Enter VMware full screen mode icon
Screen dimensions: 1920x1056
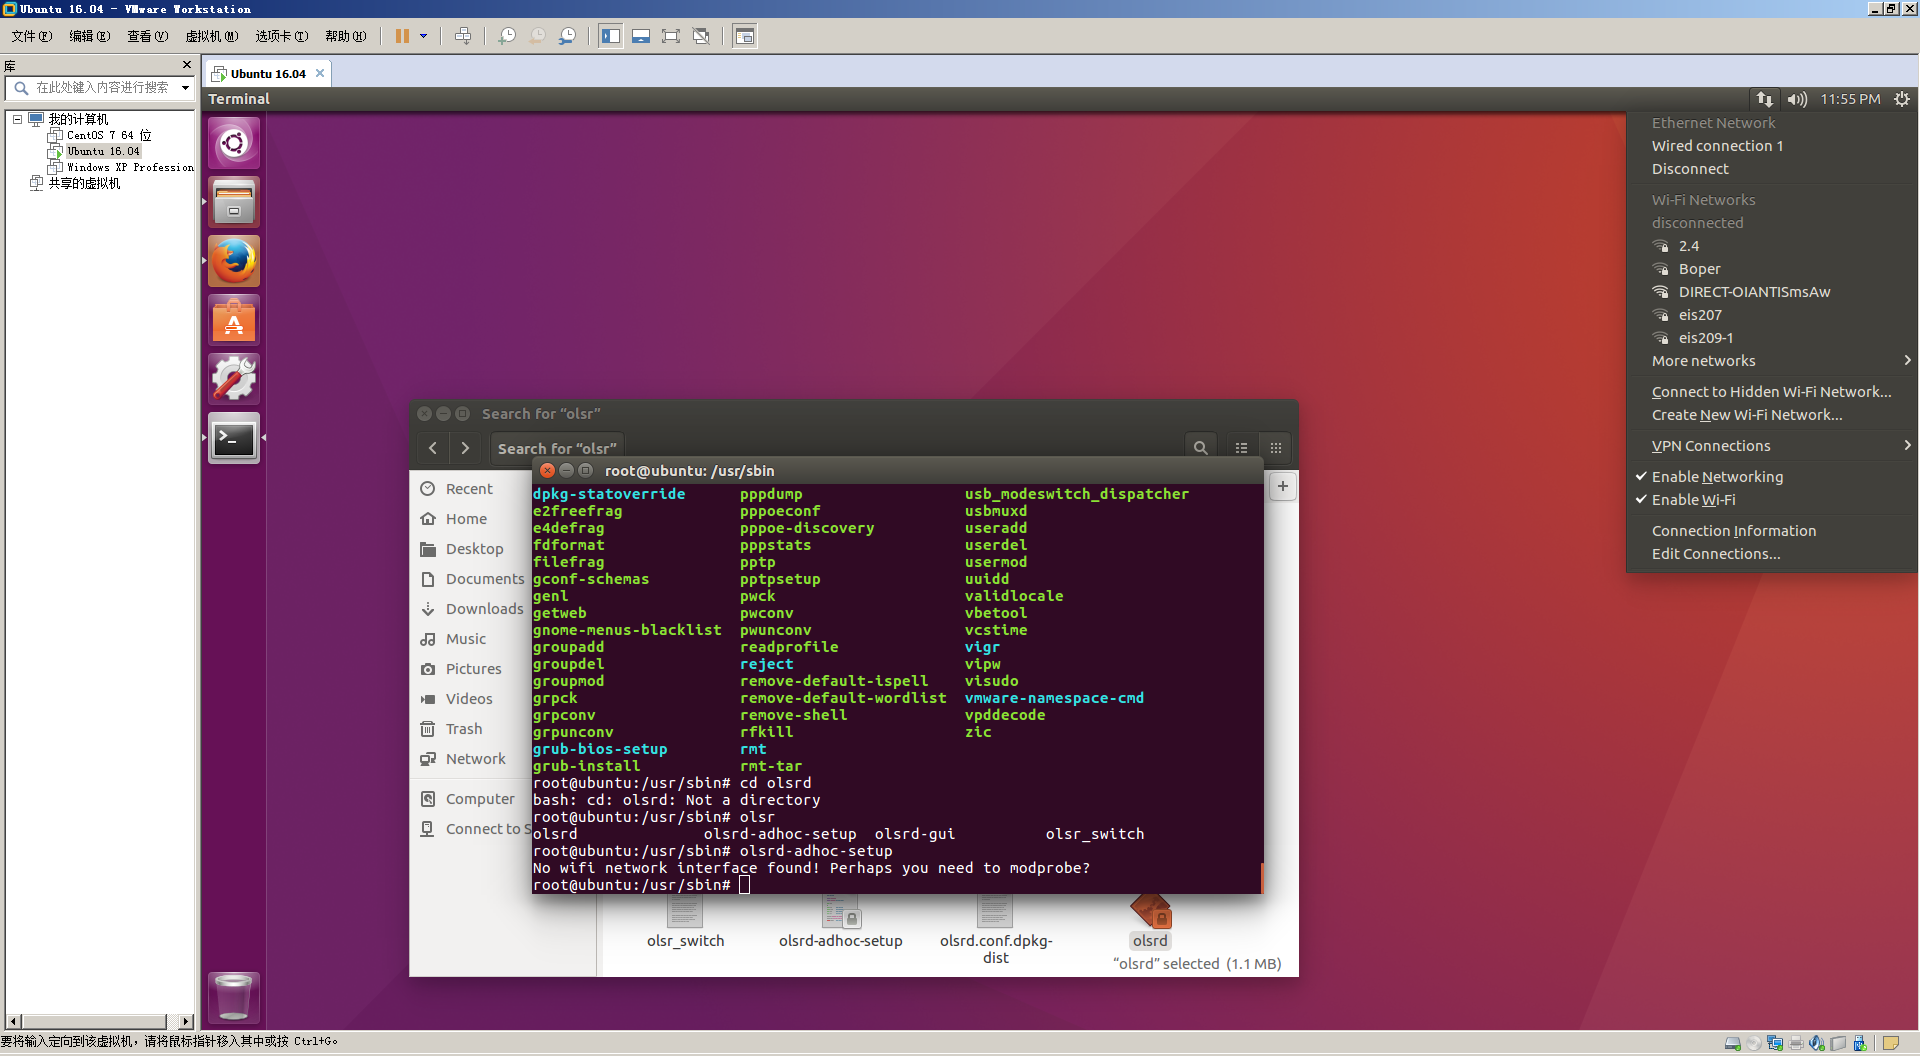tap(671, 36)
